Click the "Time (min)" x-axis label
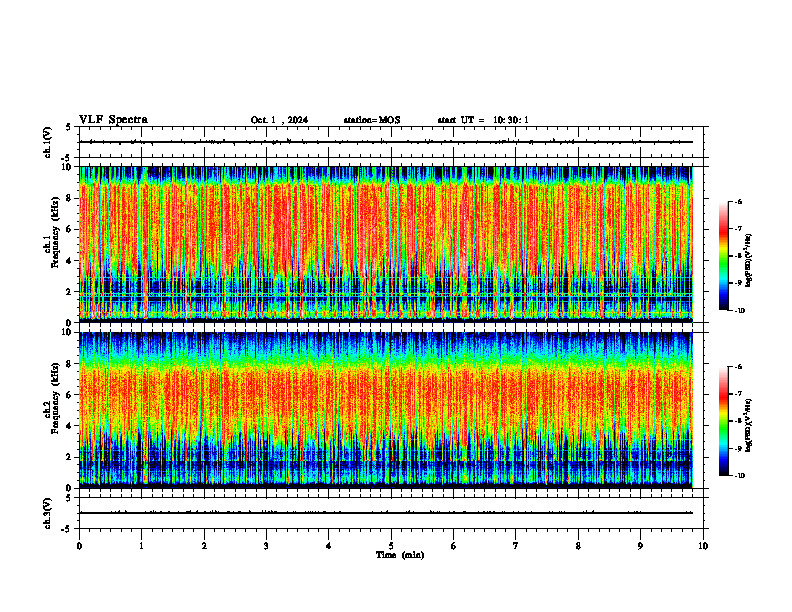This screenshot has height=612, width=792. tap(400, 555)
